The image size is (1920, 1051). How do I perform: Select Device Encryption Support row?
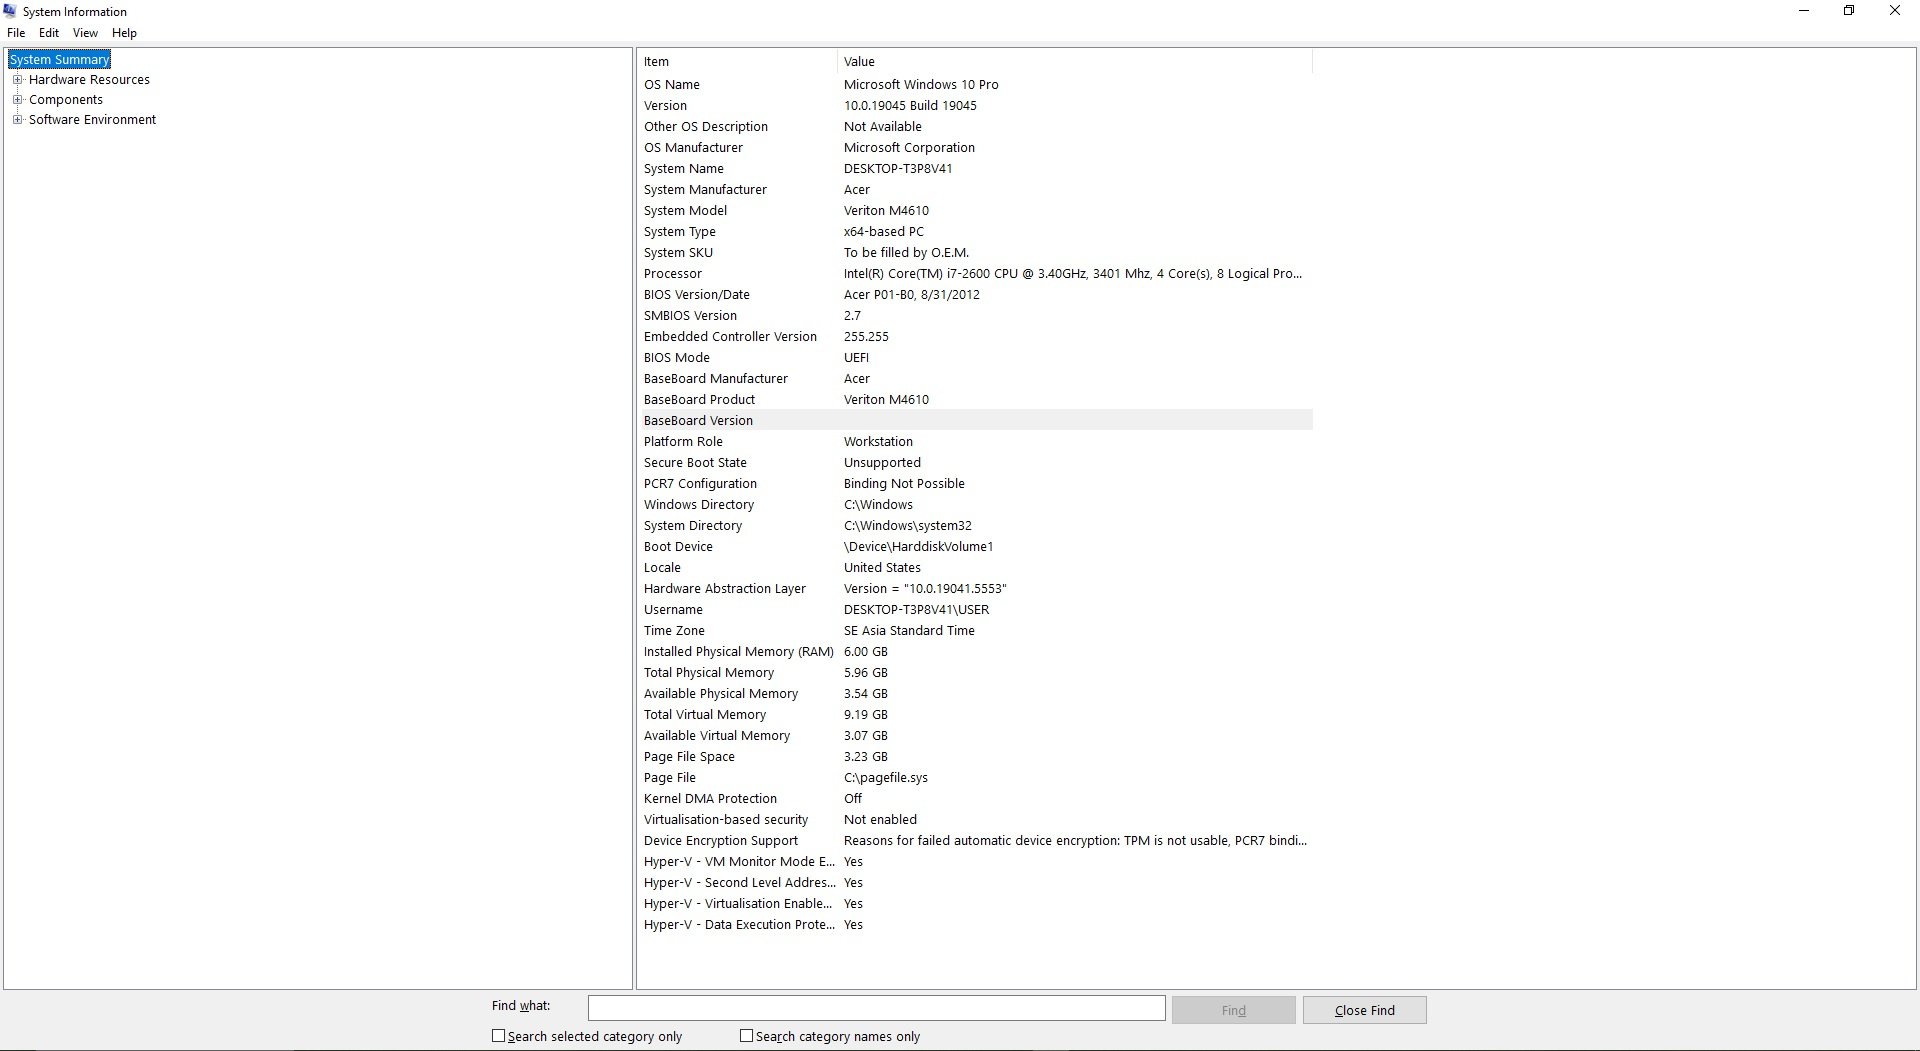975,841
